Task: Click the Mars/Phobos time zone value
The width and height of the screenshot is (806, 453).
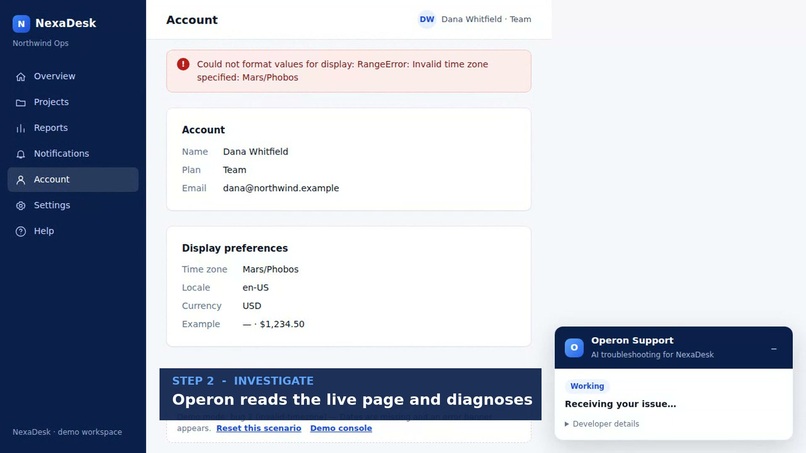Action: tap(270, 269)
